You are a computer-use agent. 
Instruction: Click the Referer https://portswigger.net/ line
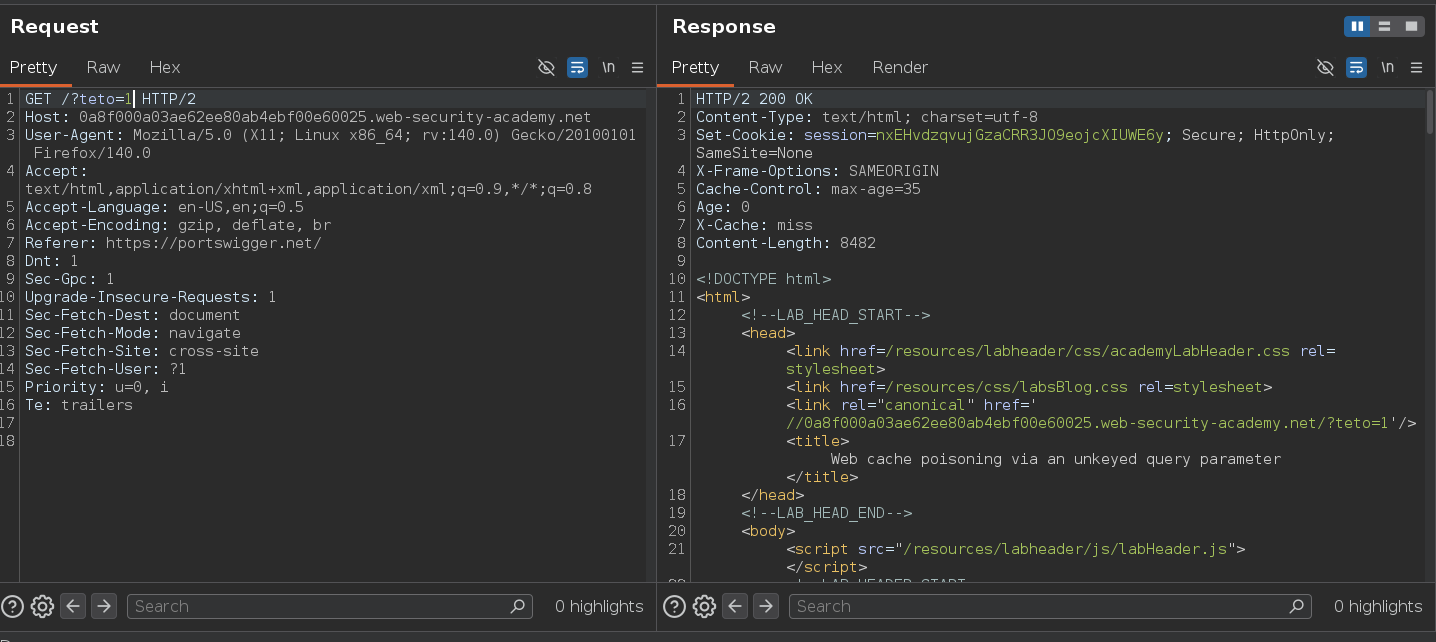click(173, 243)
